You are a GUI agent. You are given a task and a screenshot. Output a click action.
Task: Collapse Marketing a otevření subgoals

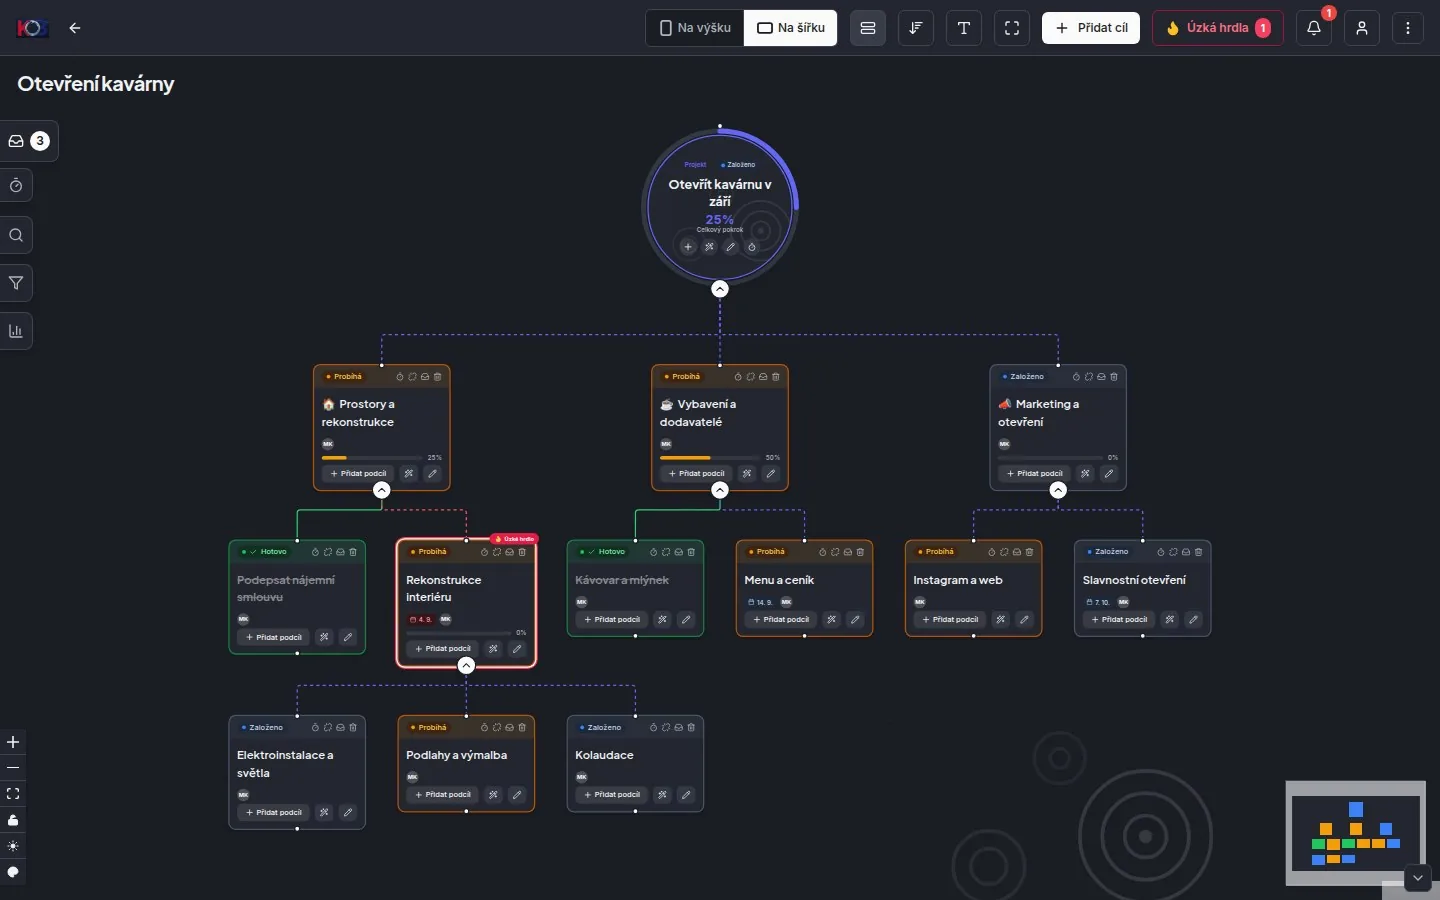(x=1058, y=490)
